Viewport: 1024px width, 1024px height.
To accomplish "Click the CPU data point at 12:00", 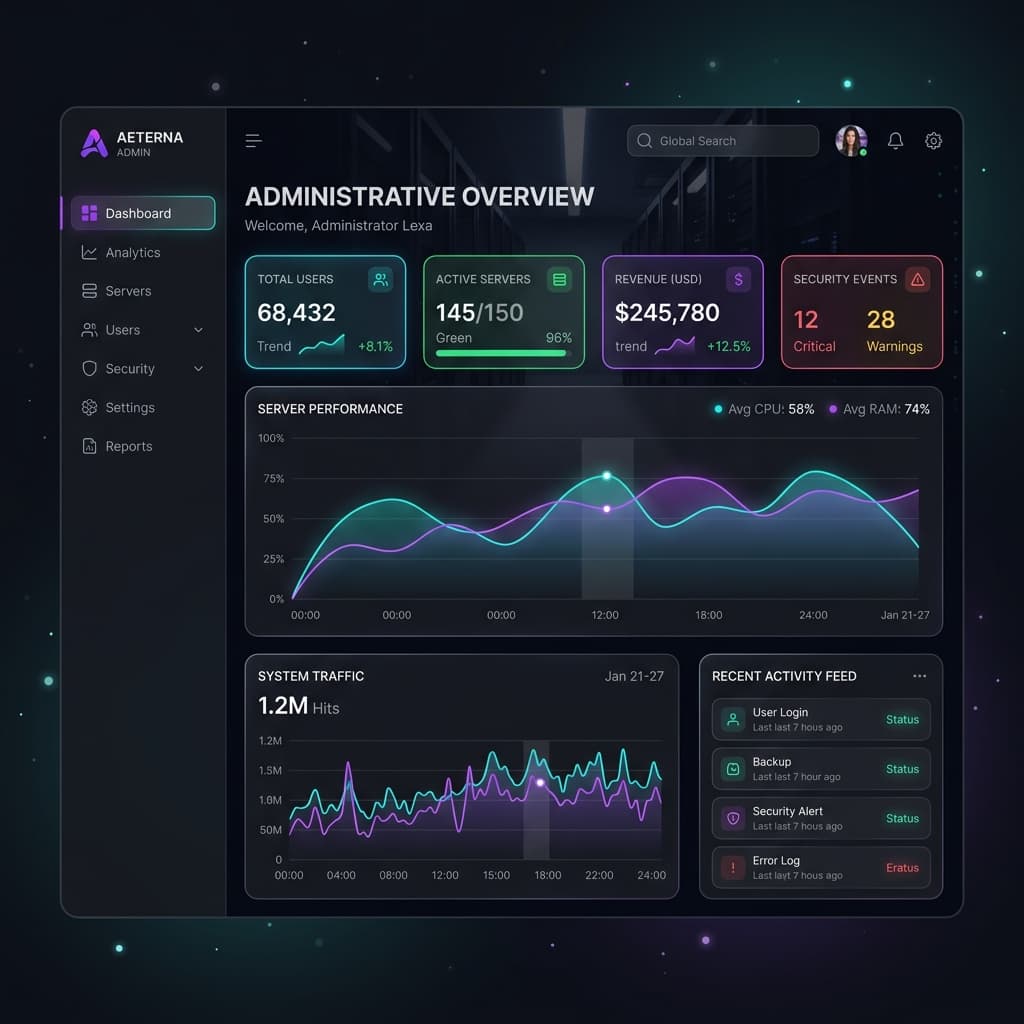I will click(607, 475).
